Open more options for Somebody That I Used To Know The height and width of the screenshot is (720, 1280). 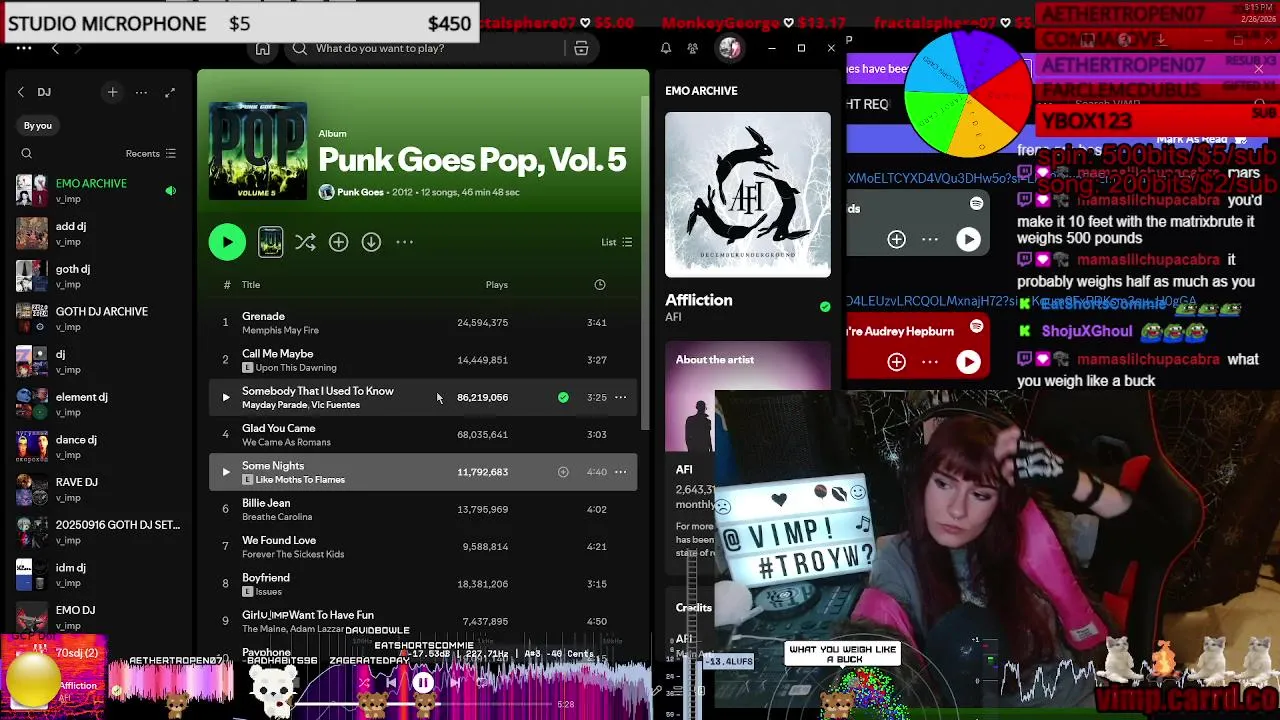(x=620, y=397)
